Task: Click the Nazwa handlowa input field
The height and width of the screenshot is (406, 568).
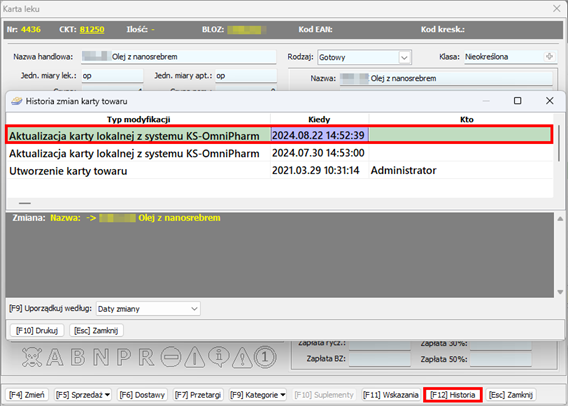Action: (179, 56)
